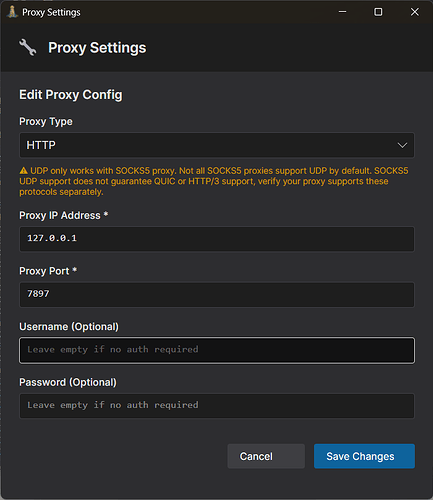Close the Proxy Settings window

414,12
